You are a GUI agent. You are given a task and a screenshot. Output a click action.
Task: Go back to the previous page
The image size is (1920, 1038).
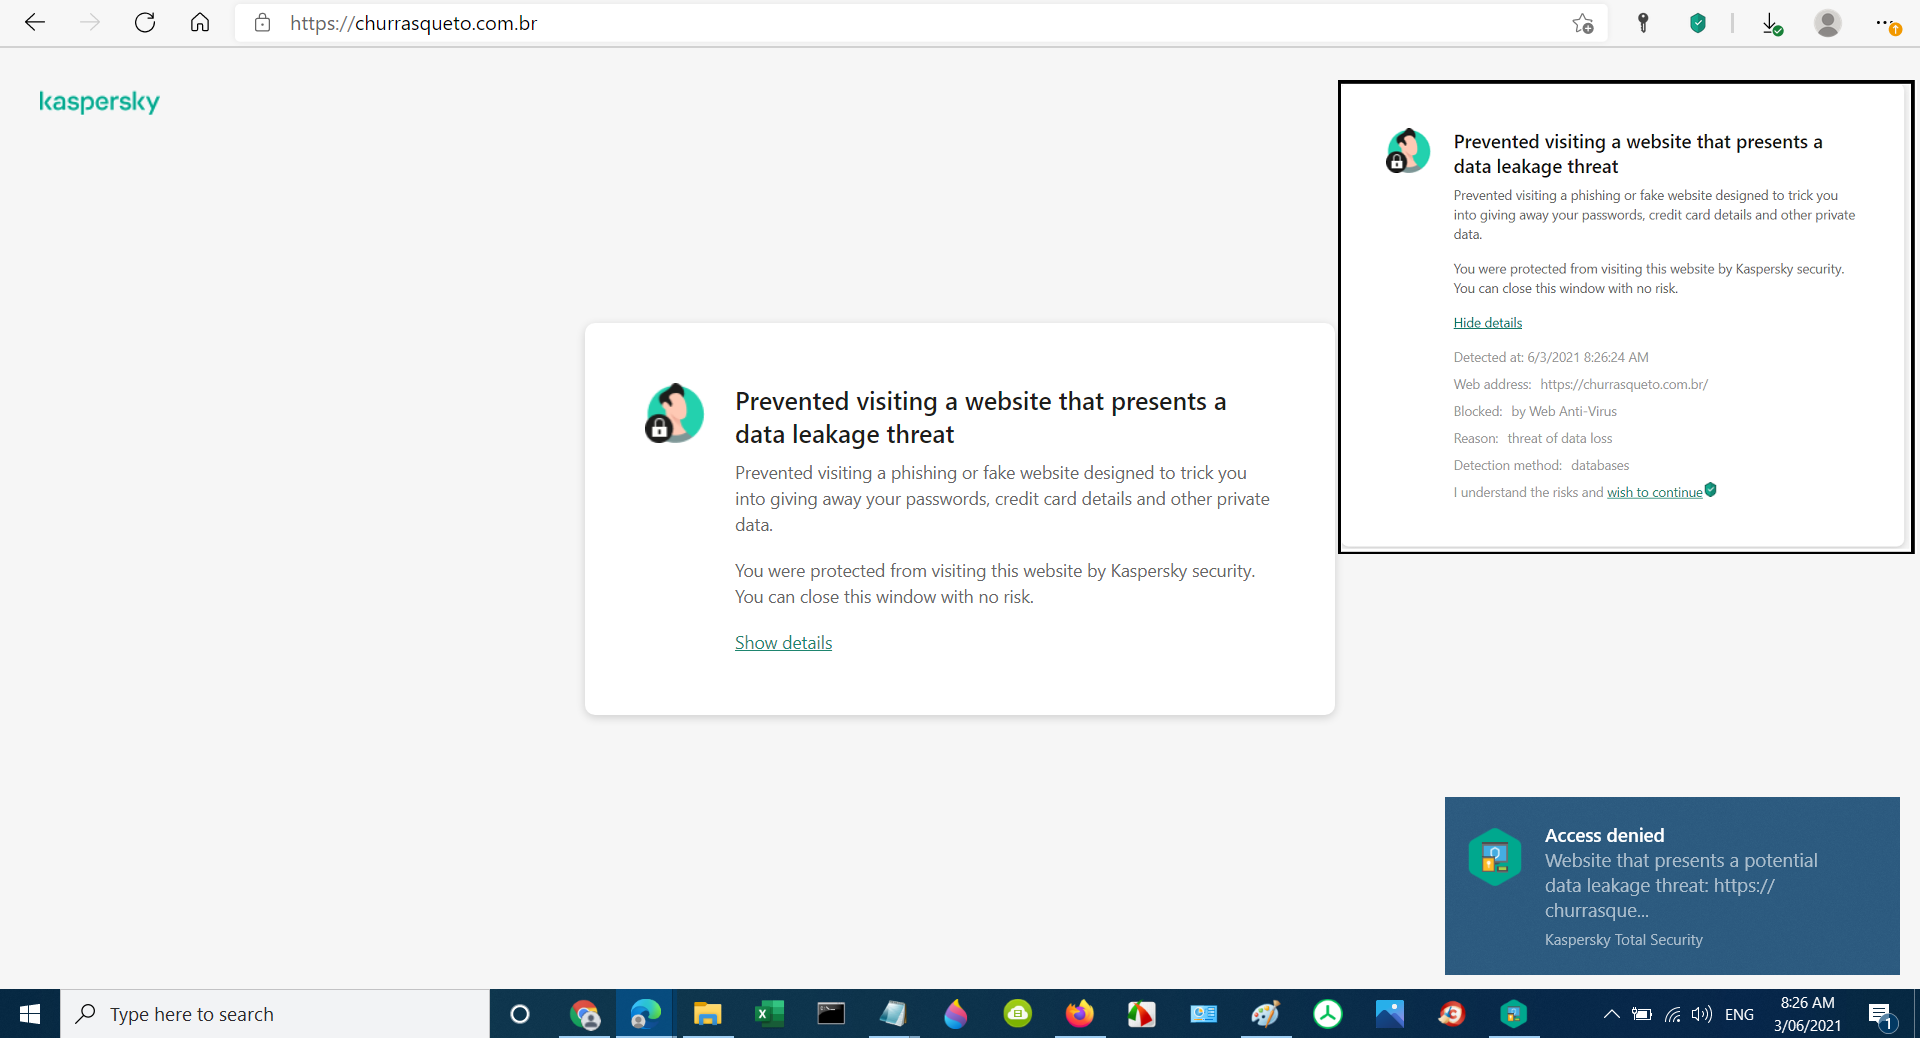coord(35,23)
